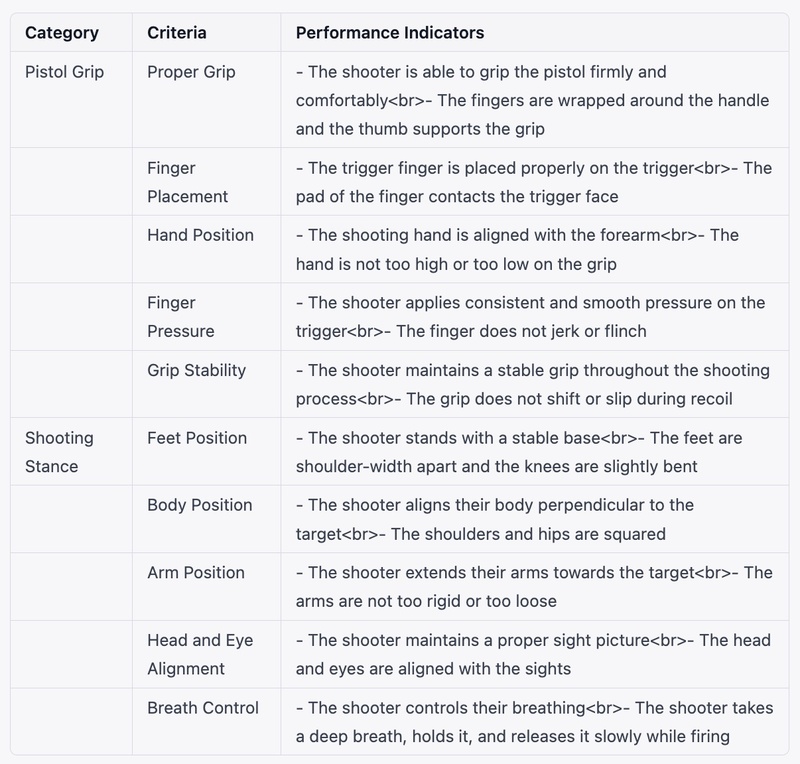
Task: Click the indicators text about trigger finger placement
Action: coord(534,182)
